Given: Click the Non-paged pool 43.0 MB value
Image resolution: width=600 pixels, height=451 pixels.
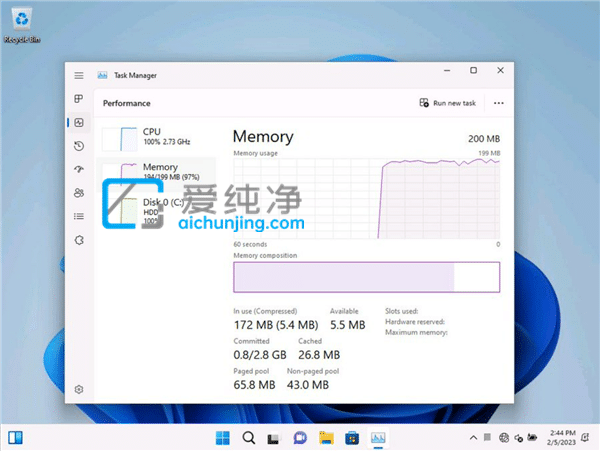Looking at the screenshot, I should tap(308, 385).
